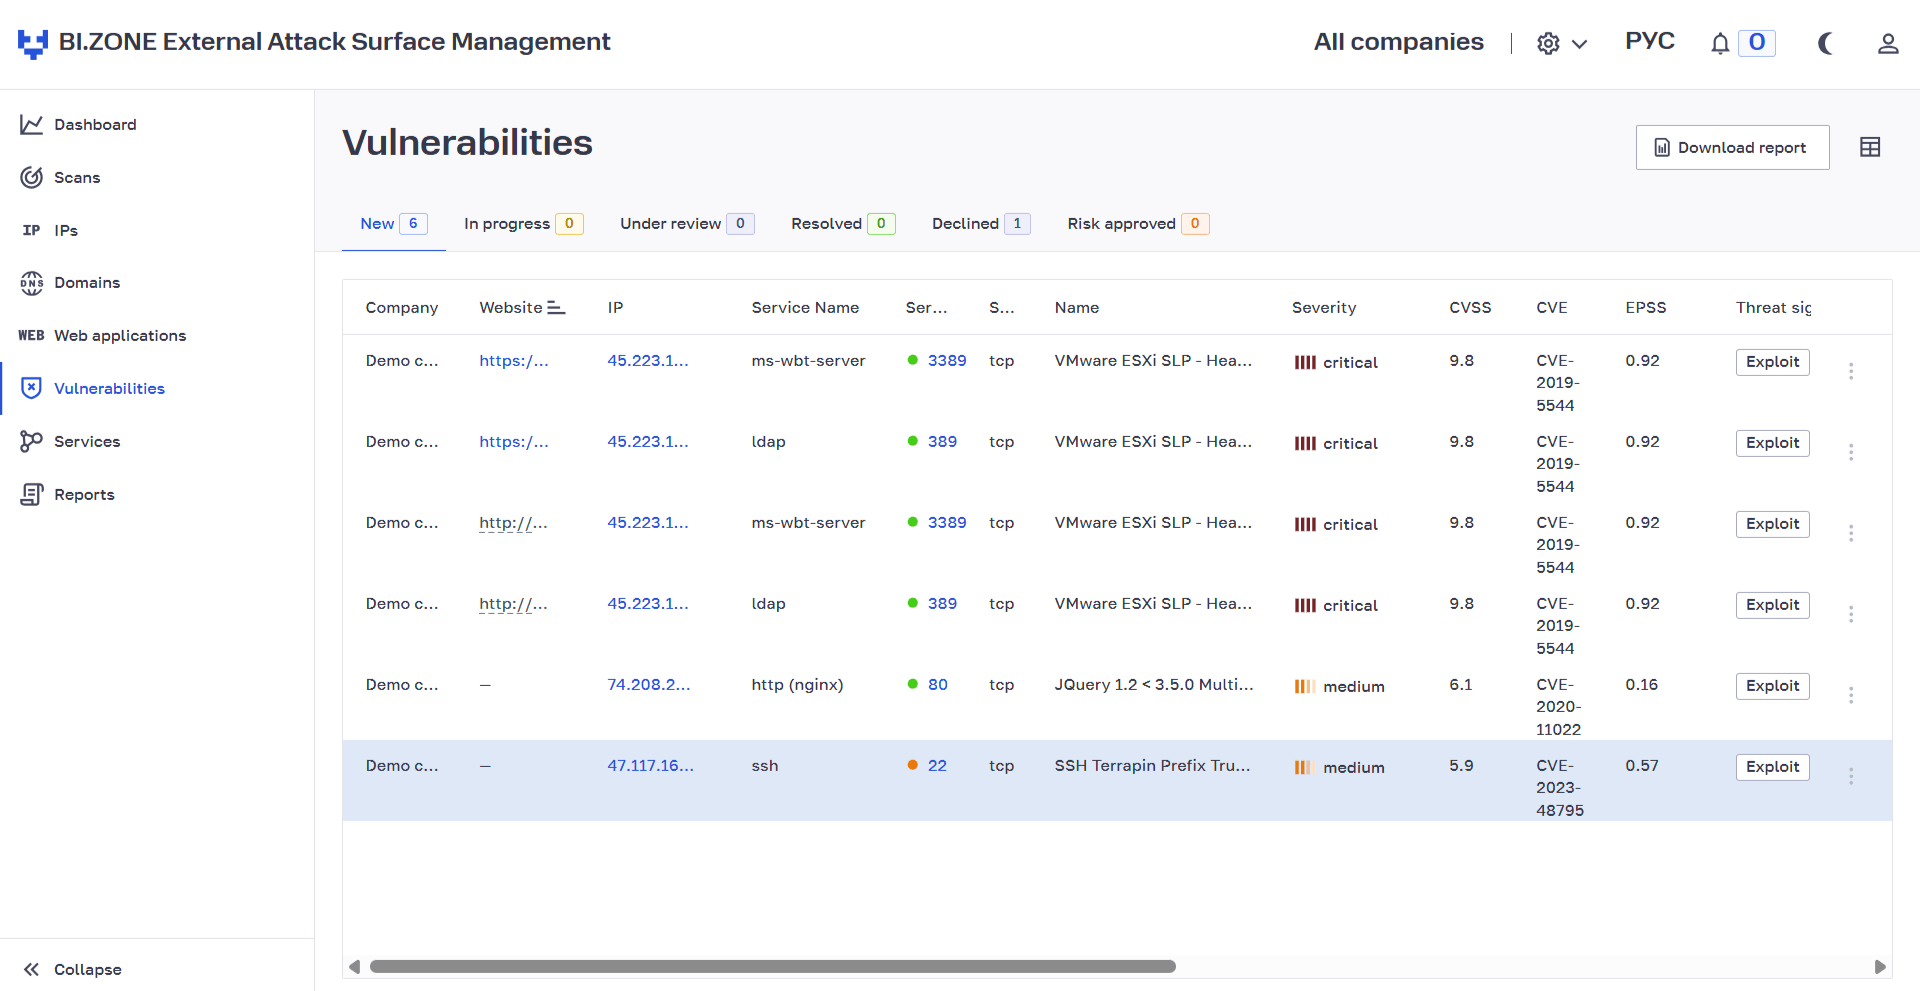Switch language with PYC toggle

click(x=1650, y=41)
